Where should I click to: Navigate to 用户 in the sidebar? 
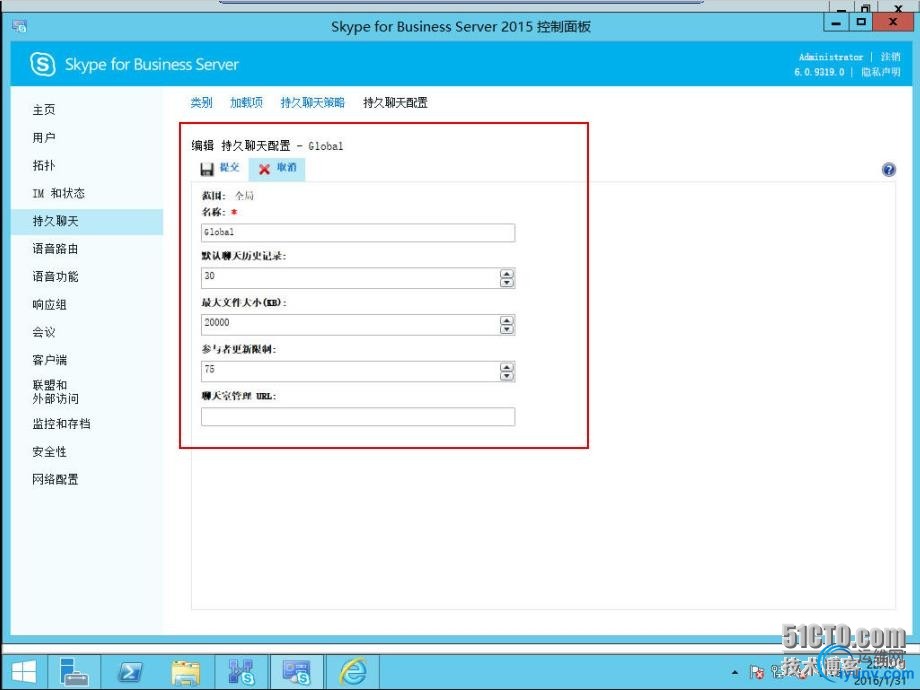44,137
